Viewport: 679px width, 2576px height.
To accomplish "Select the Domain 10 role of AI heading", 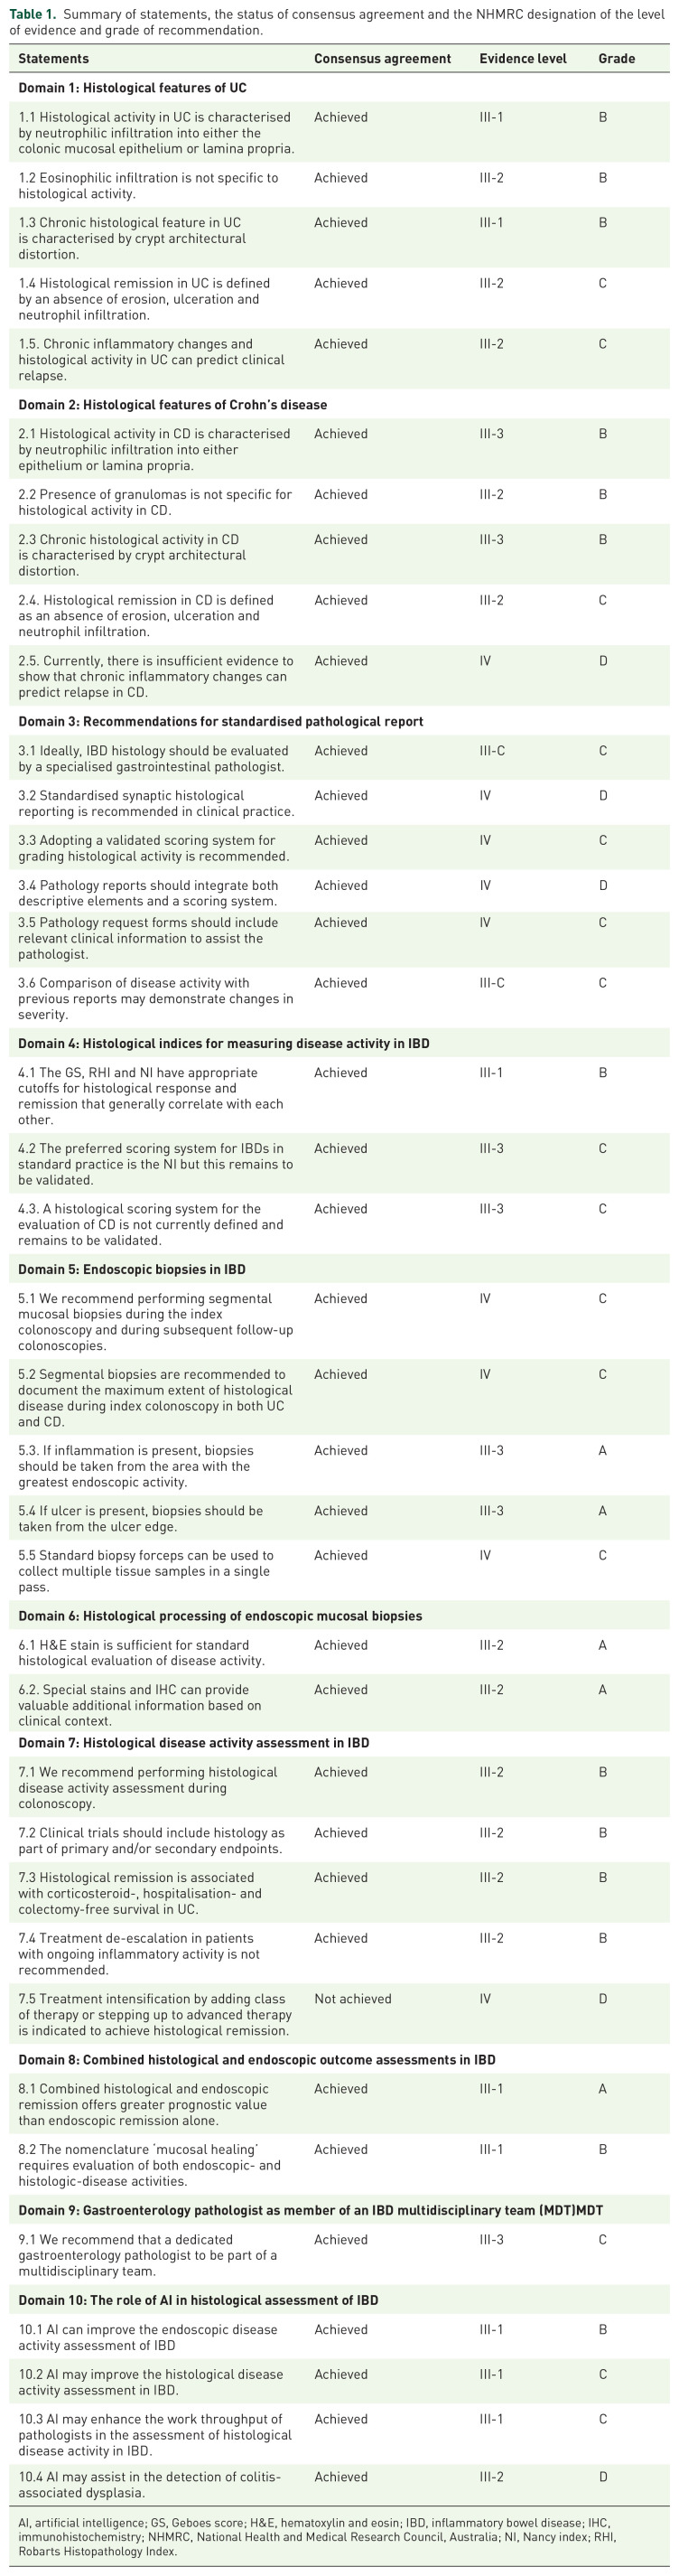I will tap(198, 2300).
